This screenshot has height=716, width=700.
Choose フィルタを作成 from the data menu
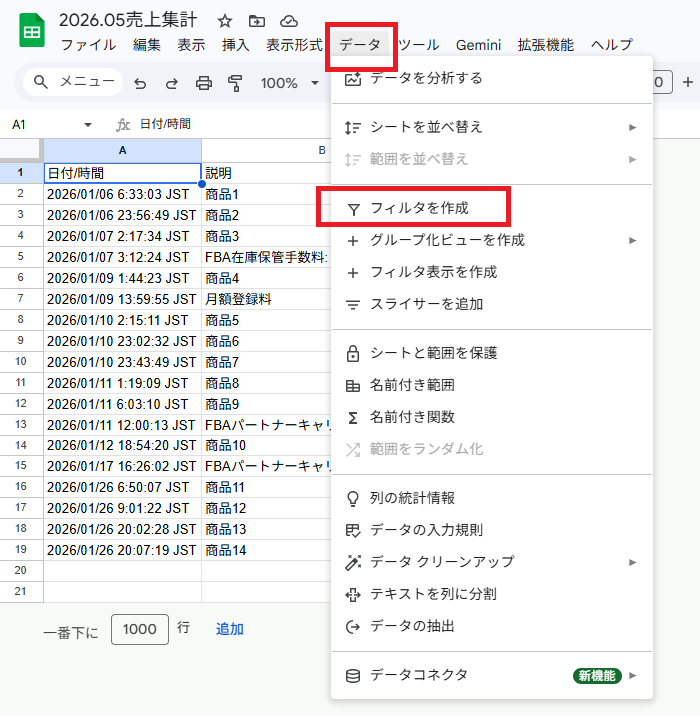[x=419, y=209]
